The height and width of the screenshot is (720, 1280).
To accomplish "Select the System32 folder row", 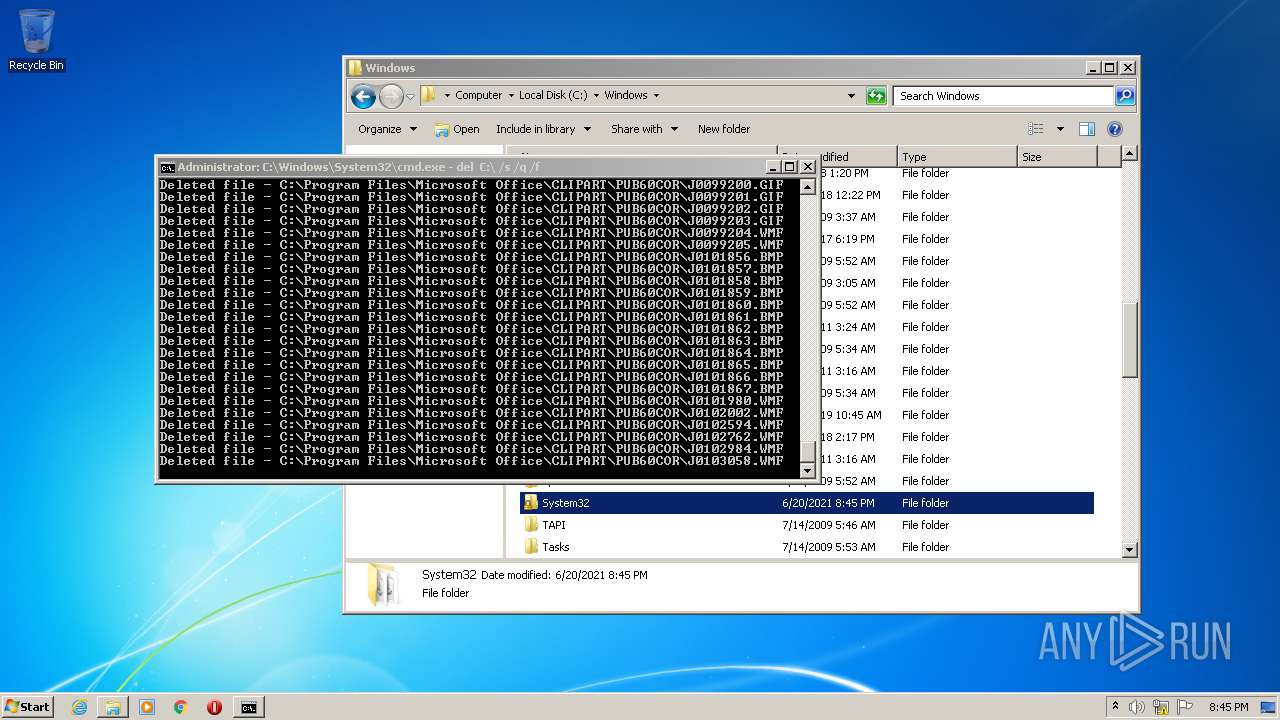I will coord(807,503).
